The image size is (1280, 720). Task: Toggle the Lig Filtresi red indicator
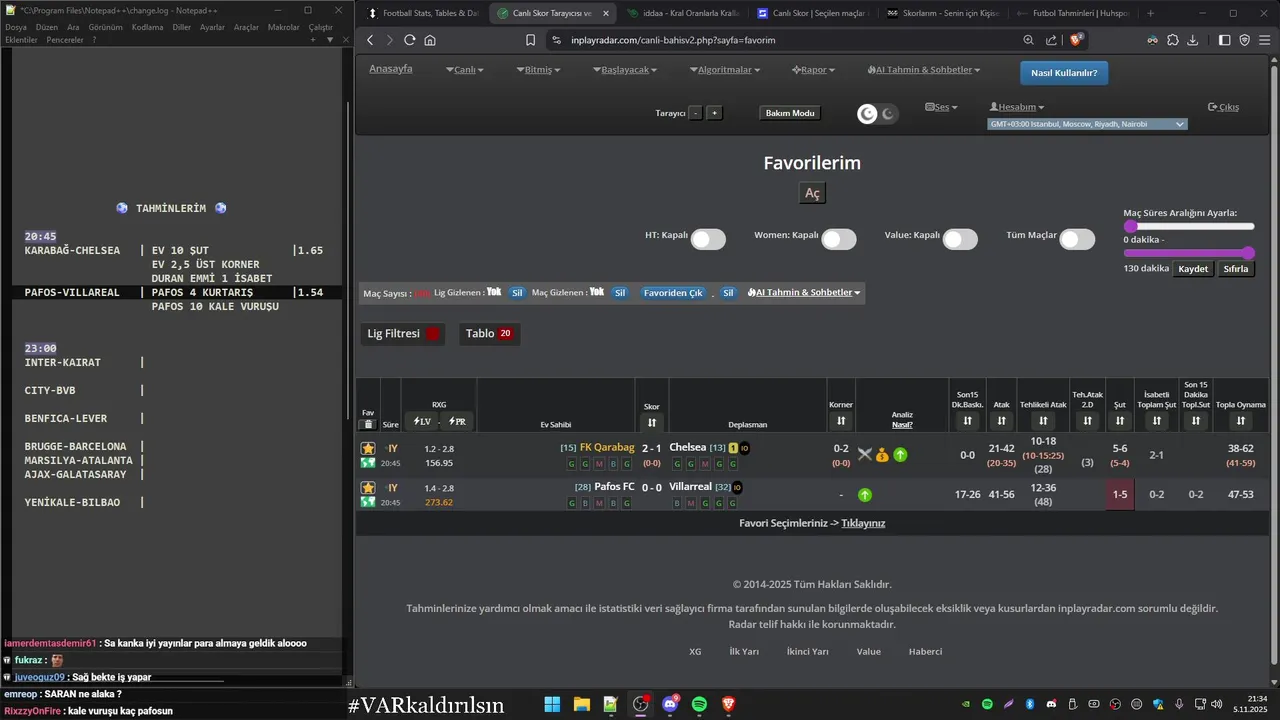[x=432, y=334]
